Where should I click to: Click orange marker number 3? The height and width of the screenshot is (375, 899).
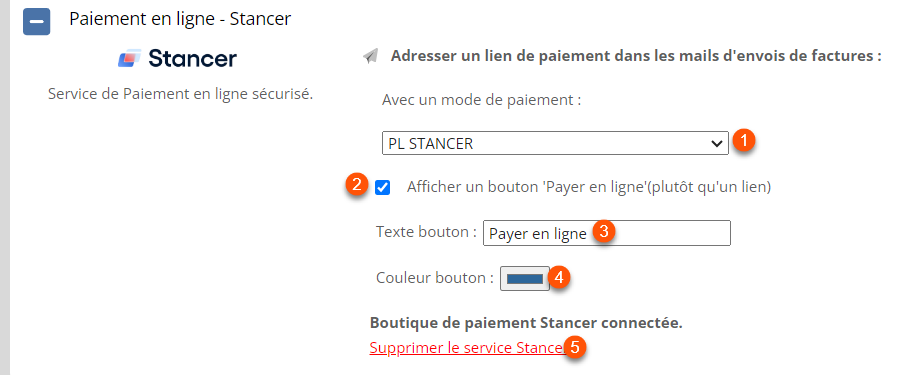(x=604, y=232)
